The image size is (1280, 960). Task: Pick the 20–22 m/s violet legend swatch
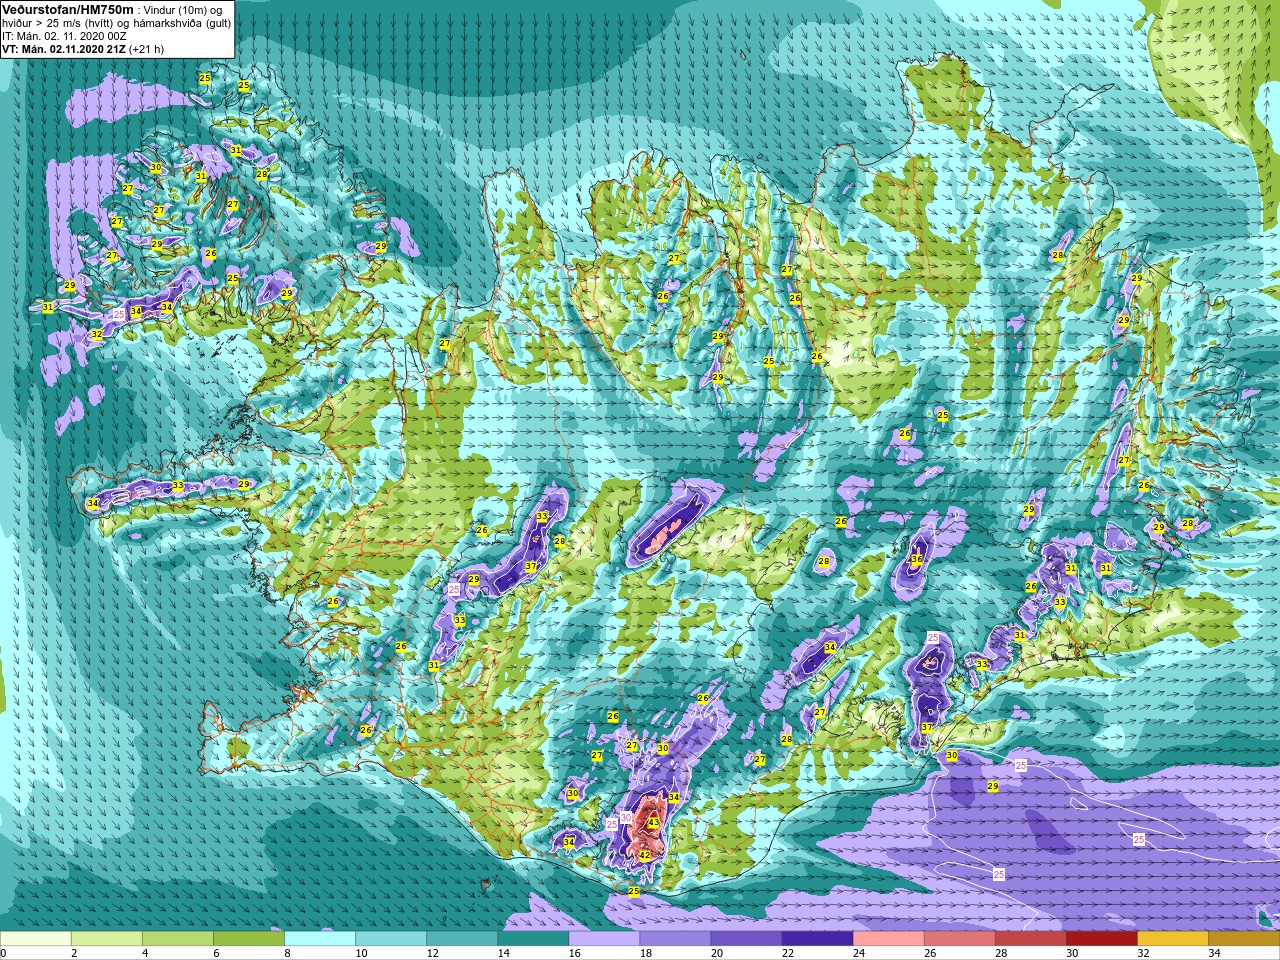click(746, 939)
